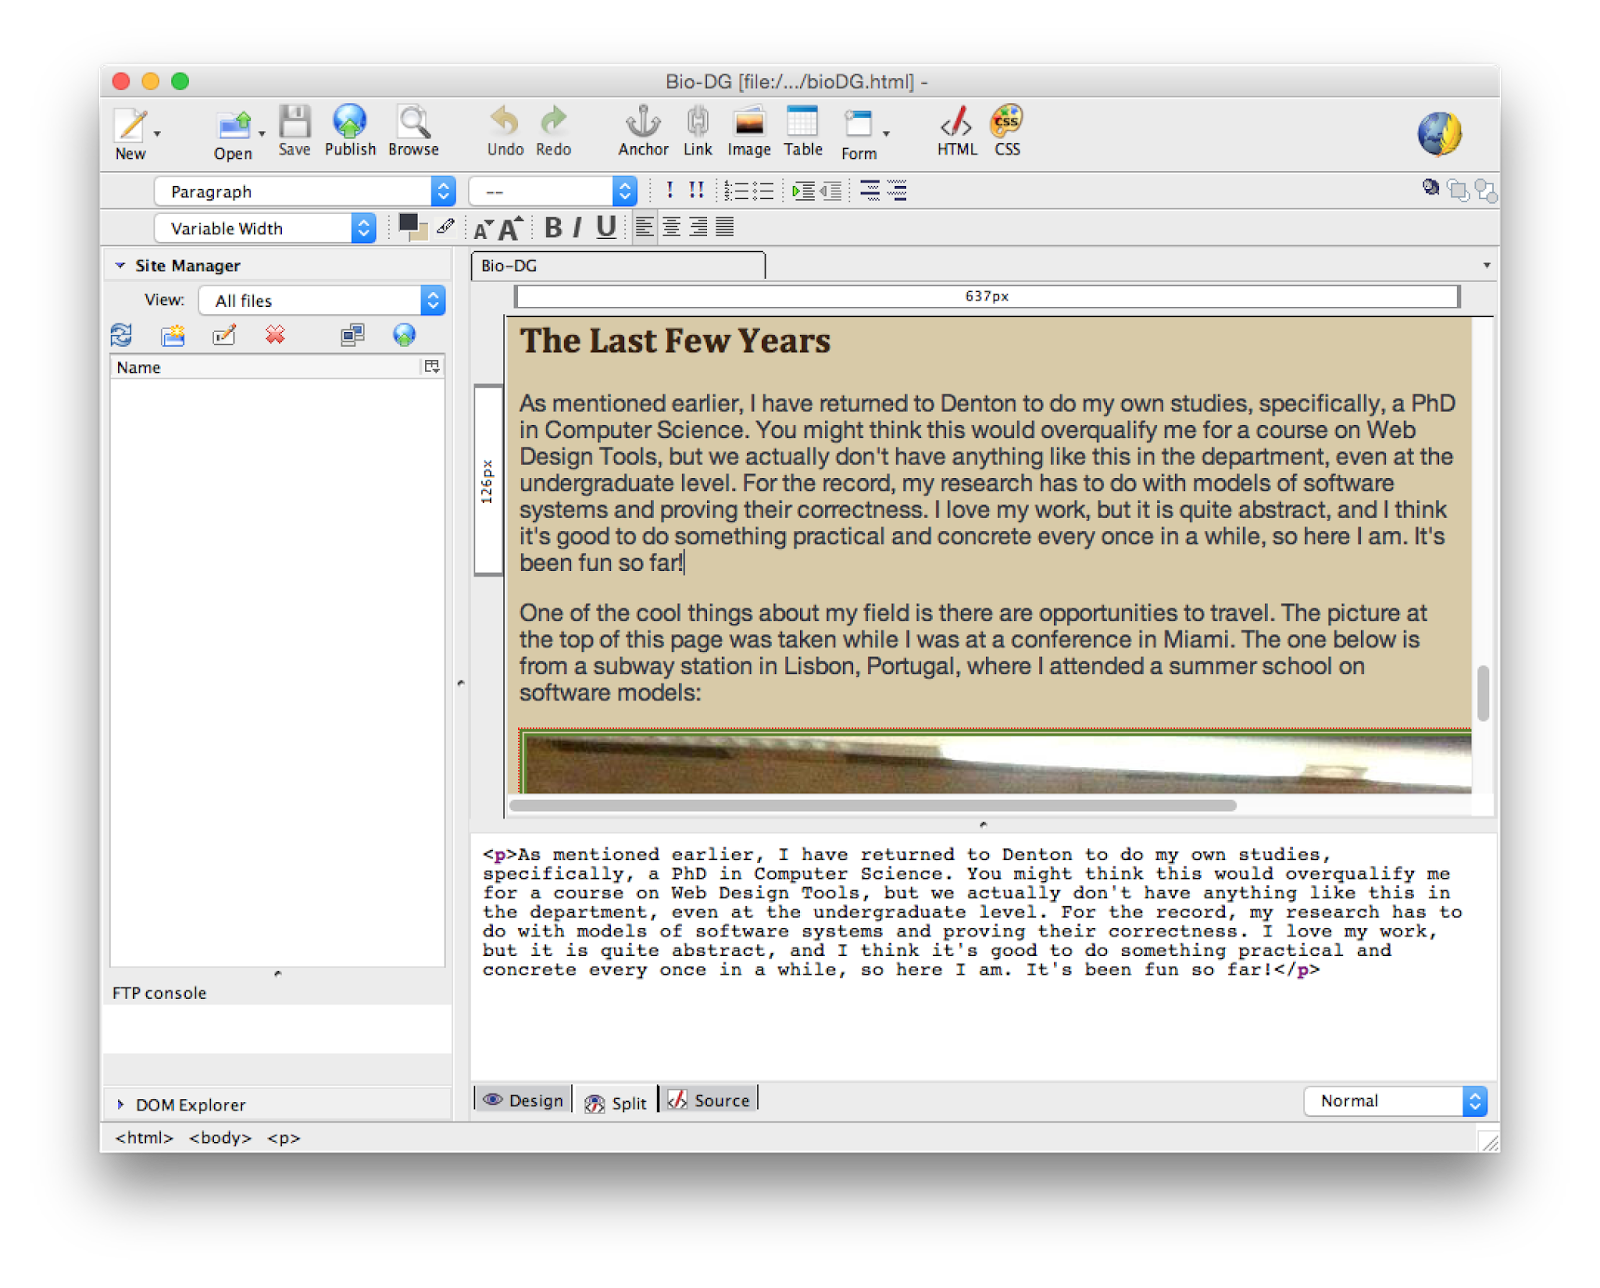Click the rename pencil icon in Site Manager

pyautogui.click(x=224, y=335)
